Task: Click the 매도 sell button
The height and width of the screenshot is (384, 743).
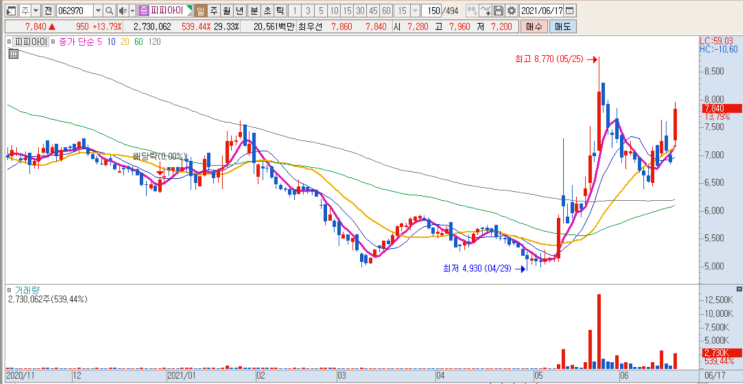Action: coord(562,27)
